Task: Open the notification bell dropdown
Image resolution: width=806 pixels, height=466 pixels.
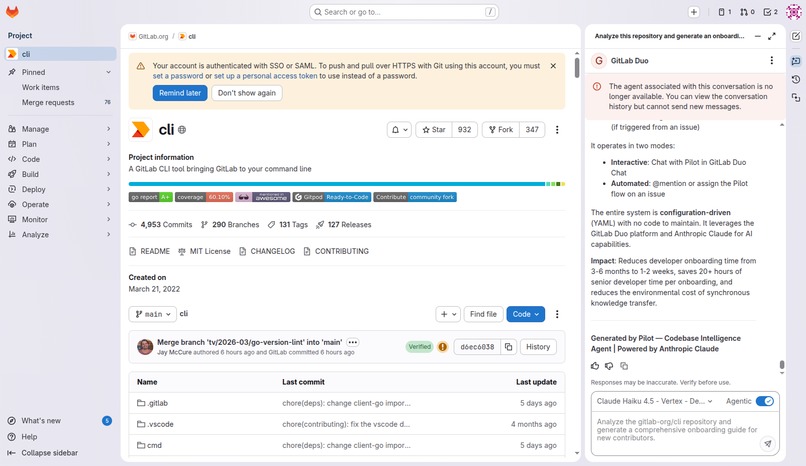Action: point(399,130)
